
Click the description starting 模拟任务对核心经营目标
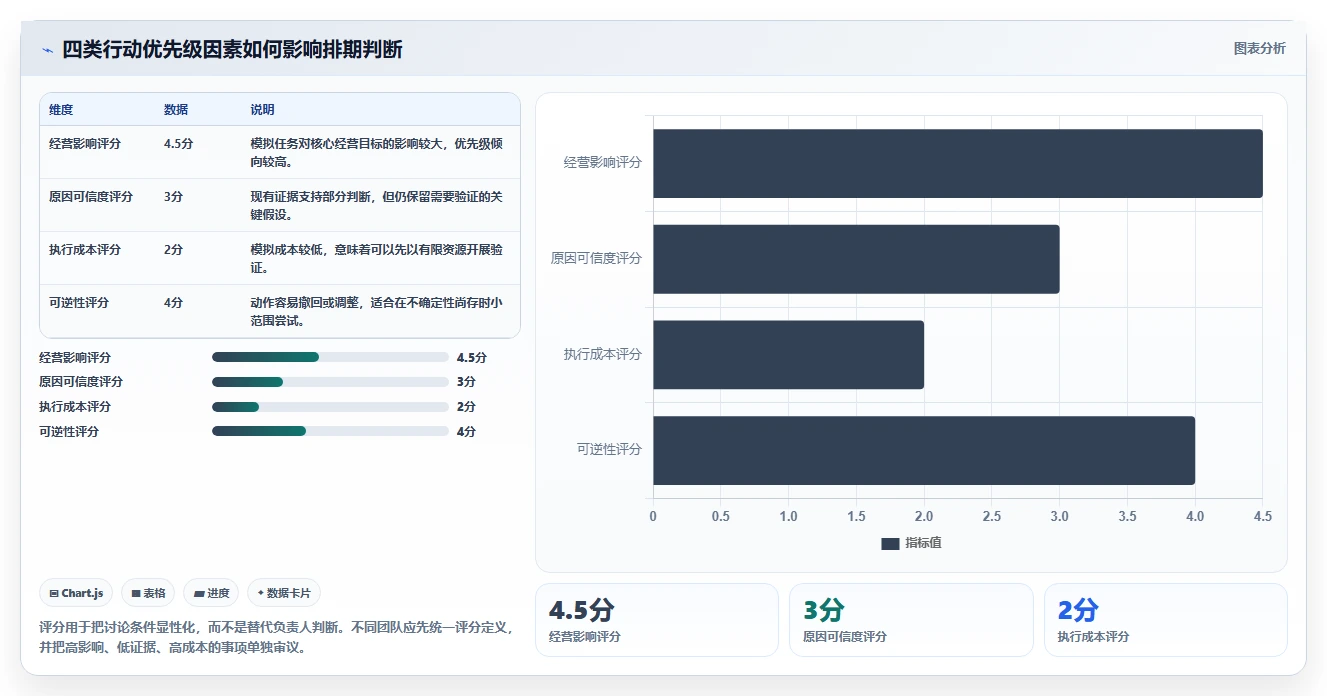coord(376,152)
